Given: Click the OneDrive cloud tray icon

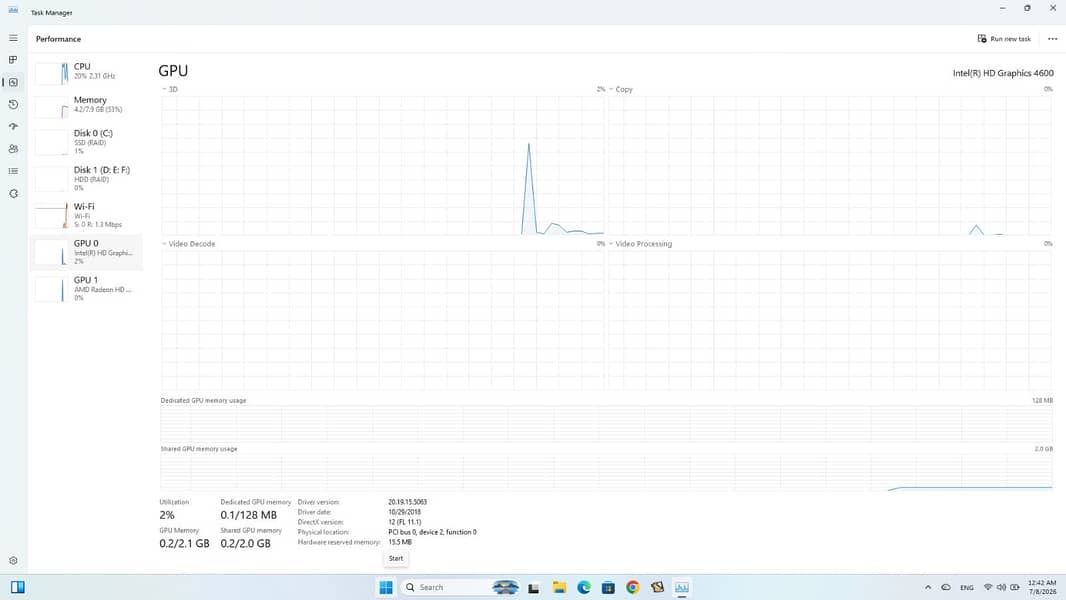Looking at the screenshot, I should (x=946, y=587).
